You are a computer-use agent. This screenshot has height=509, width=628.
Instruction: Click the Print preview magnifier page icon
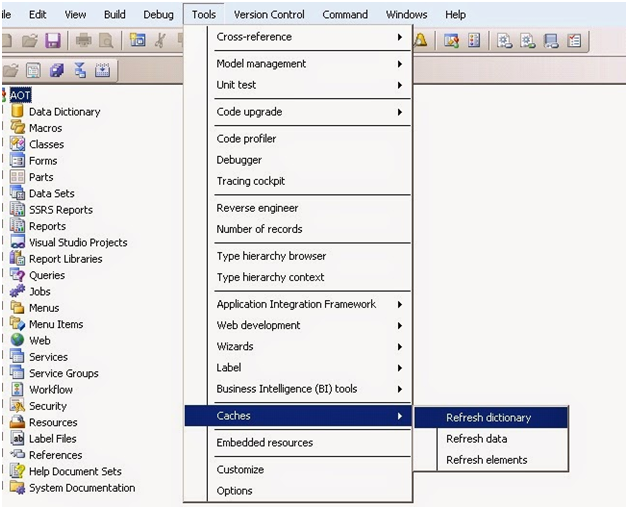click(x=106, y=41)
